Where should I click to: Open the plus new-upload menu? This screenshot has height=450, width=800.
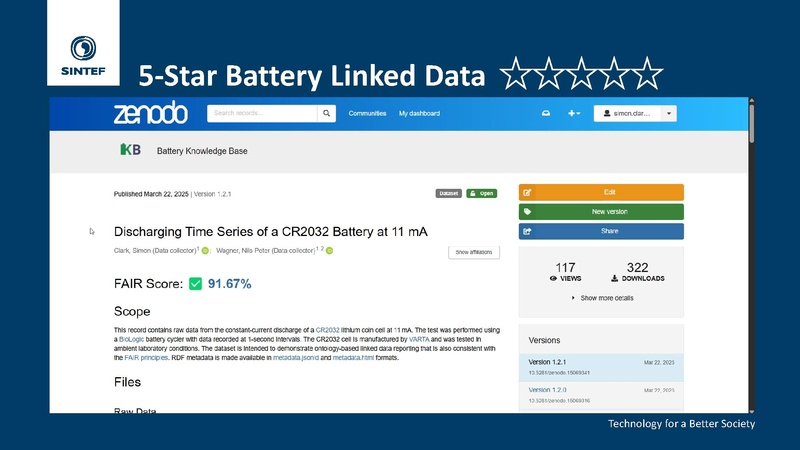pos(574,114)
